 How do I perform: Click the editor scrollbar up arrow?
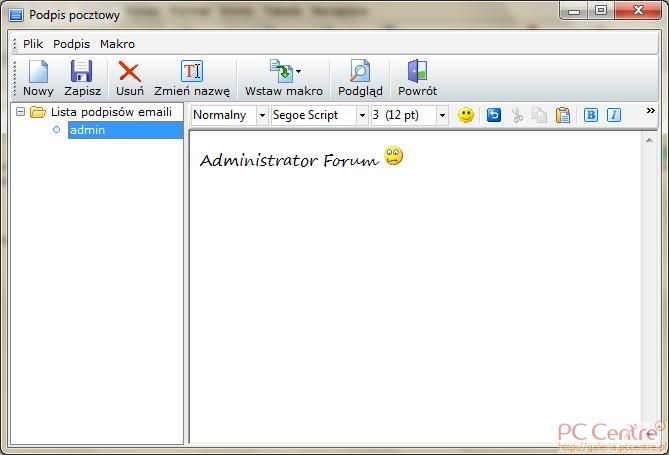pyautogui.click(x=649, y=140)
